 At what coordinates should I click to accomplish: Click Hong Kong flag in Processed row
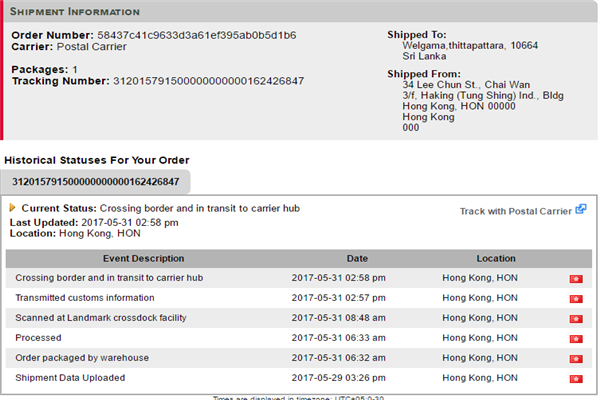coord(575,338)
